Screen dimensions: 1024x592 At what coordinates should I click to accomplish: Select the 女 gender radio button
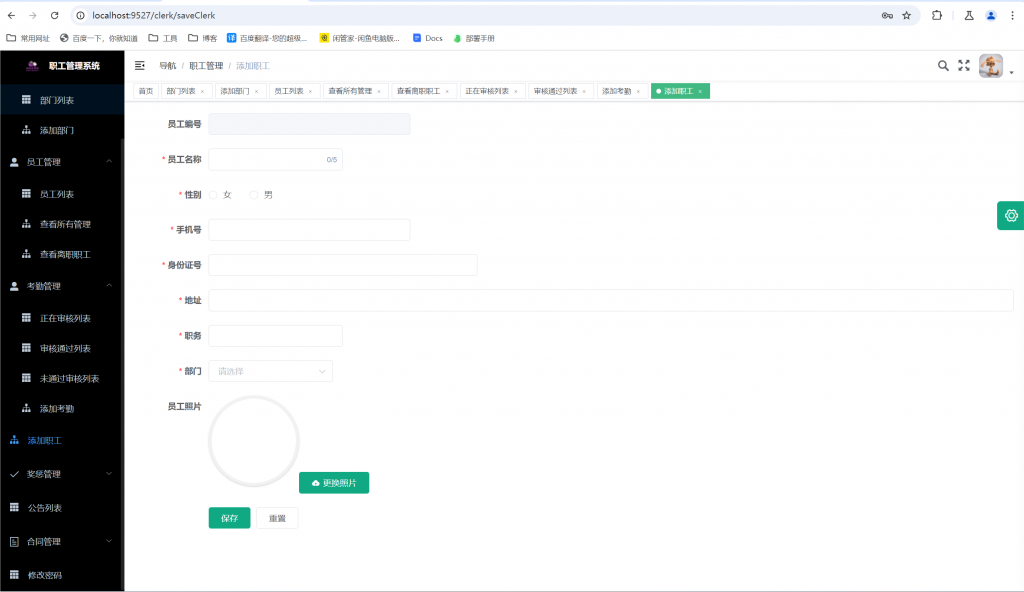(213, 195)
